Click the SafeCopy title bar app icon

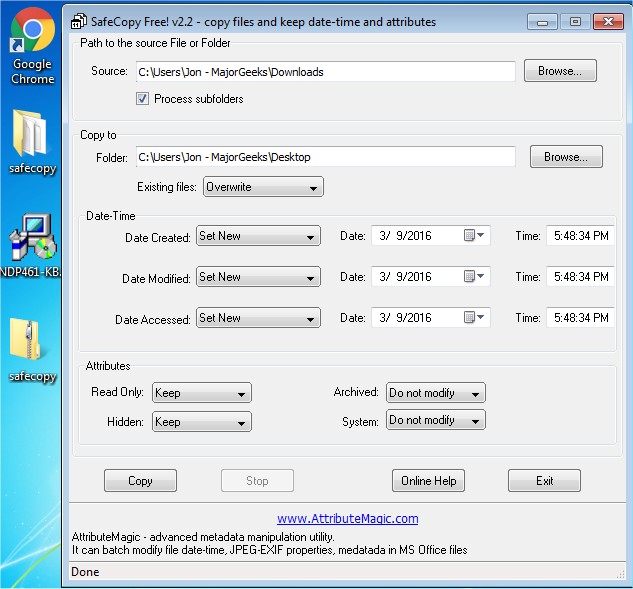(x=79, y=21)
